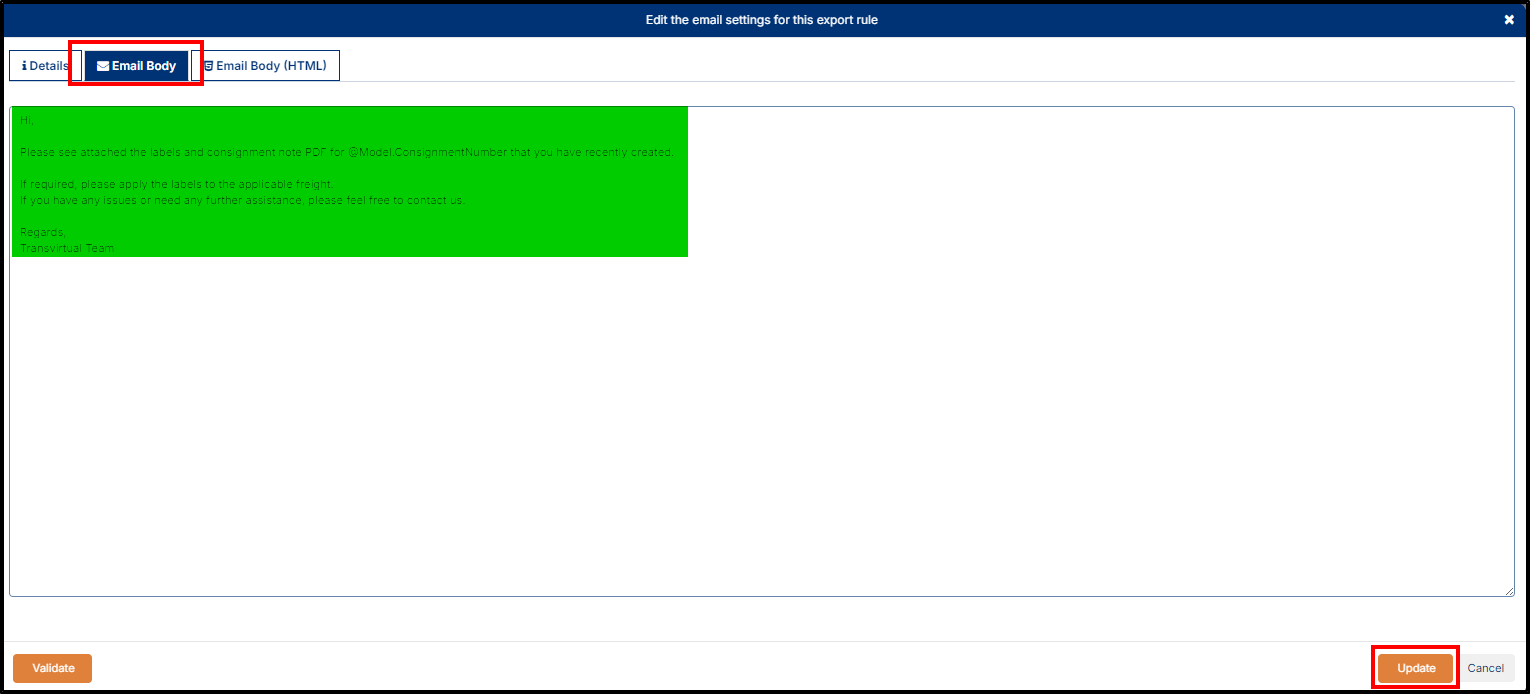The image size is (1530, 694).
Task: Select the Email Body tab
Action: click(x=137, y=66)
